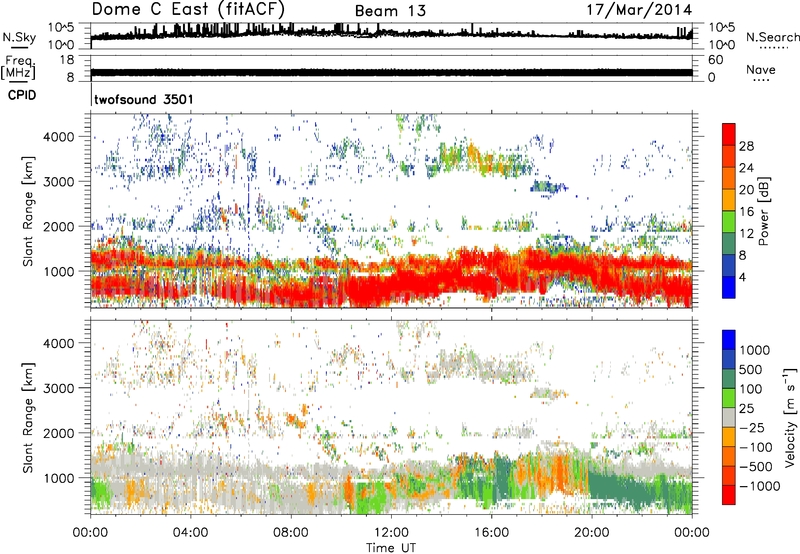Click the '24' label on Power color bar
Viewport: 800px width, 554px height.
tap(746, 168)
